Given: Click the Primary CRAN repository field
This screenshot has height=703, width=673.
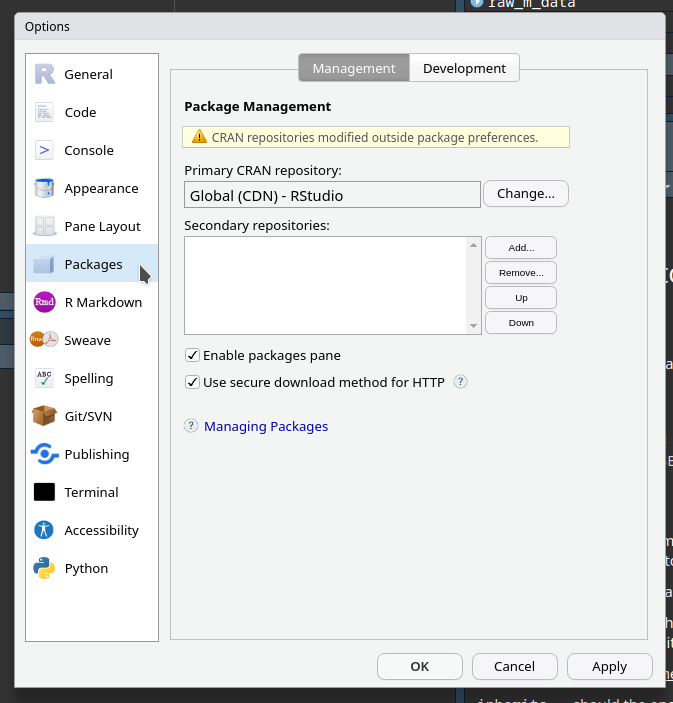Looking at the screenshot, I should tap(332, 195).
